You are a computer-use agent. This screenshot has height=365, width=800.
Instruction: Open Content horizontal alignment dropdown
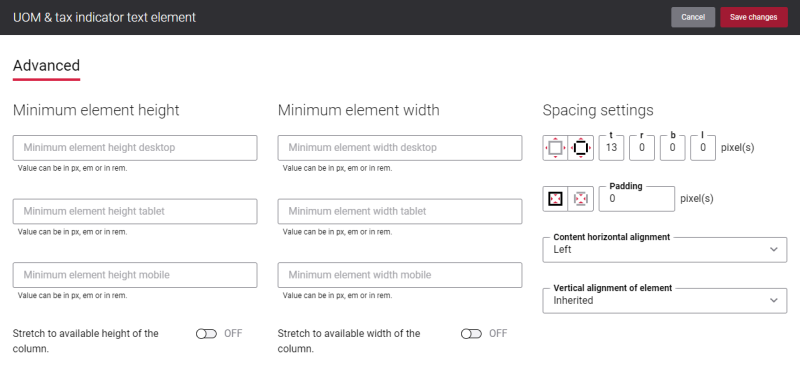pyautogui.click(x=665, y=250)
